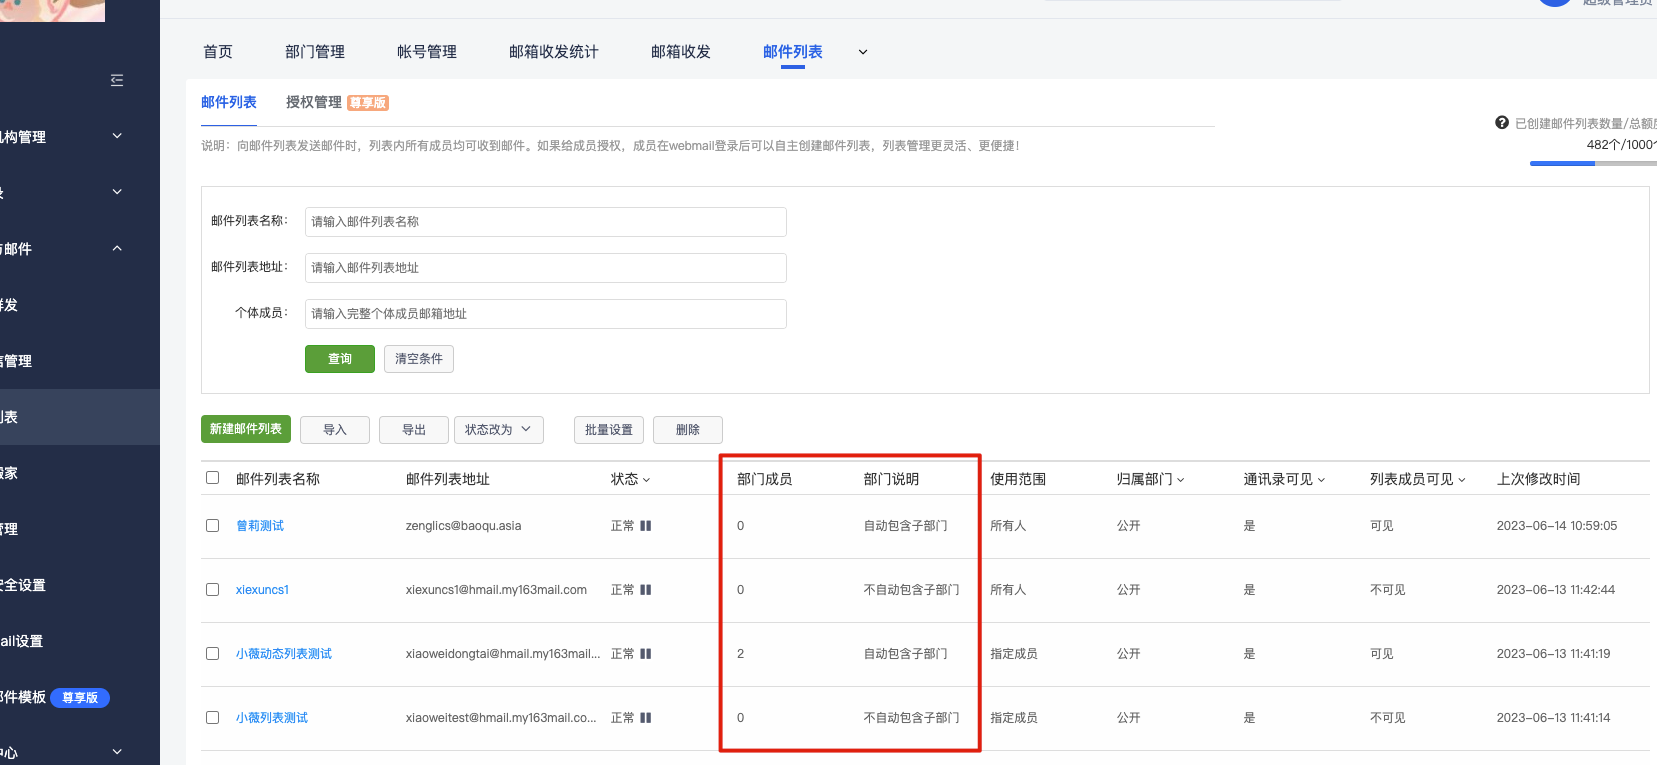The width and height of the screenshot is (1657, 765).
Task: Click the 尊享版 badge beside 授权管理
Action: tap(368, 103)
